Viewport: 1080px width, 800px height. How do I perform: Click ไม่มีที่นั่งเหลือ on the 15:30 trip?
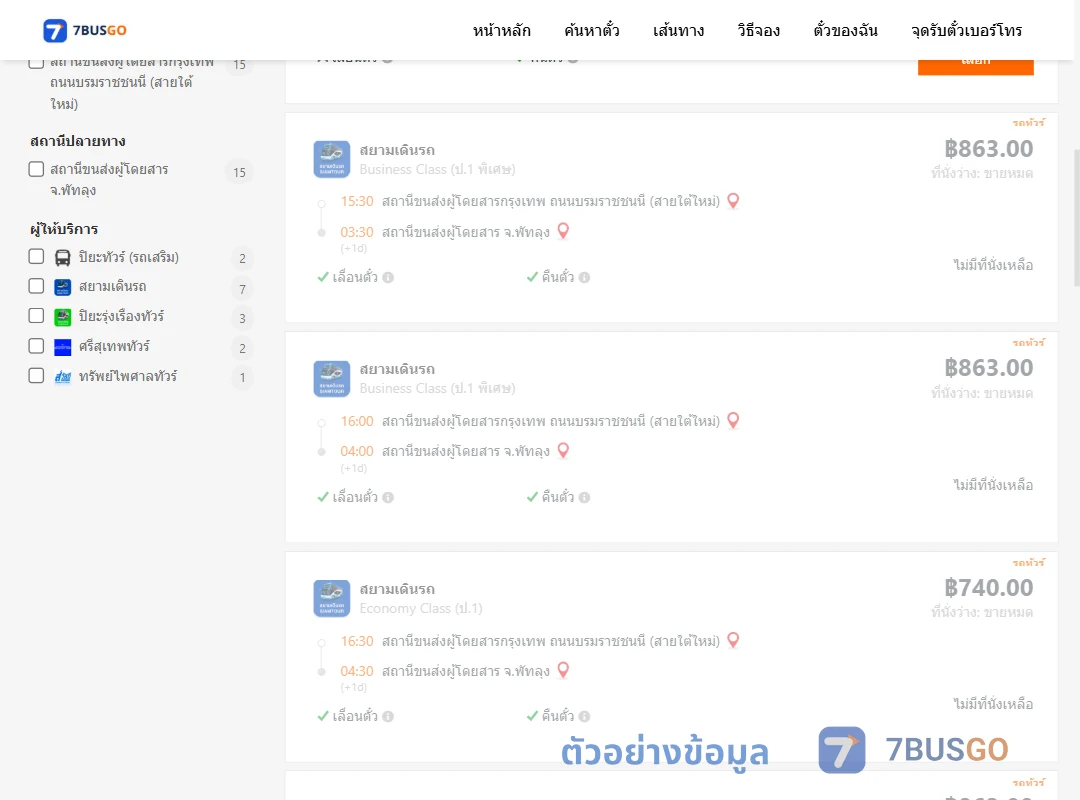coord(993,265)
